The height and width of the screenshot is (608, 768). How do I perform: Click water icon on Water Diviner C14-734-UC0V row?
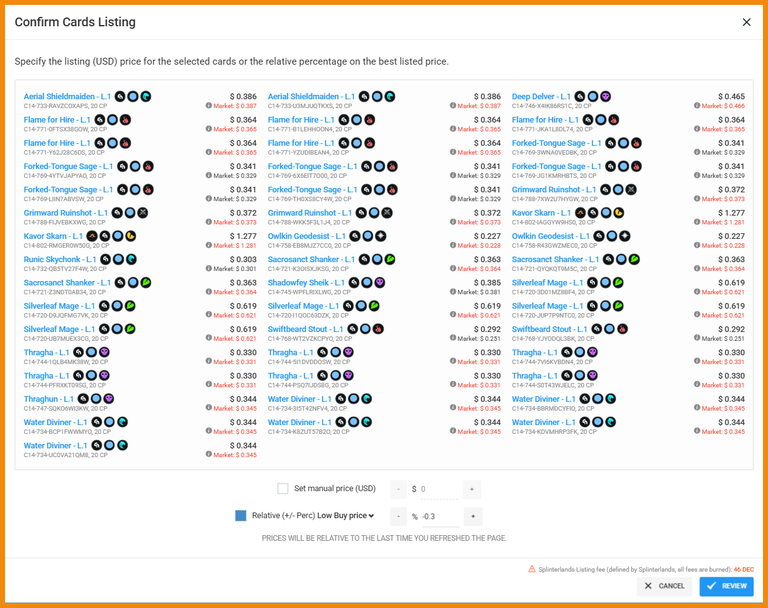(x=122, y=445)
